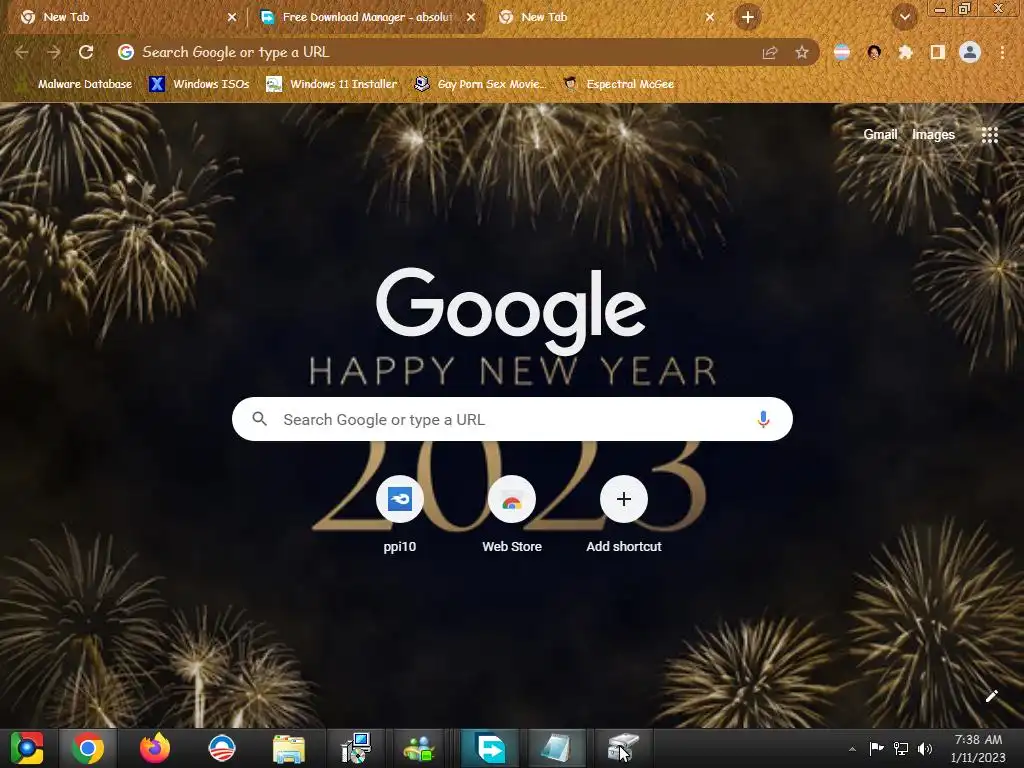This screenshot has height=768, width=1024.
Task: Open volume speaker tray icon
Action: click(x=925, y=748)
